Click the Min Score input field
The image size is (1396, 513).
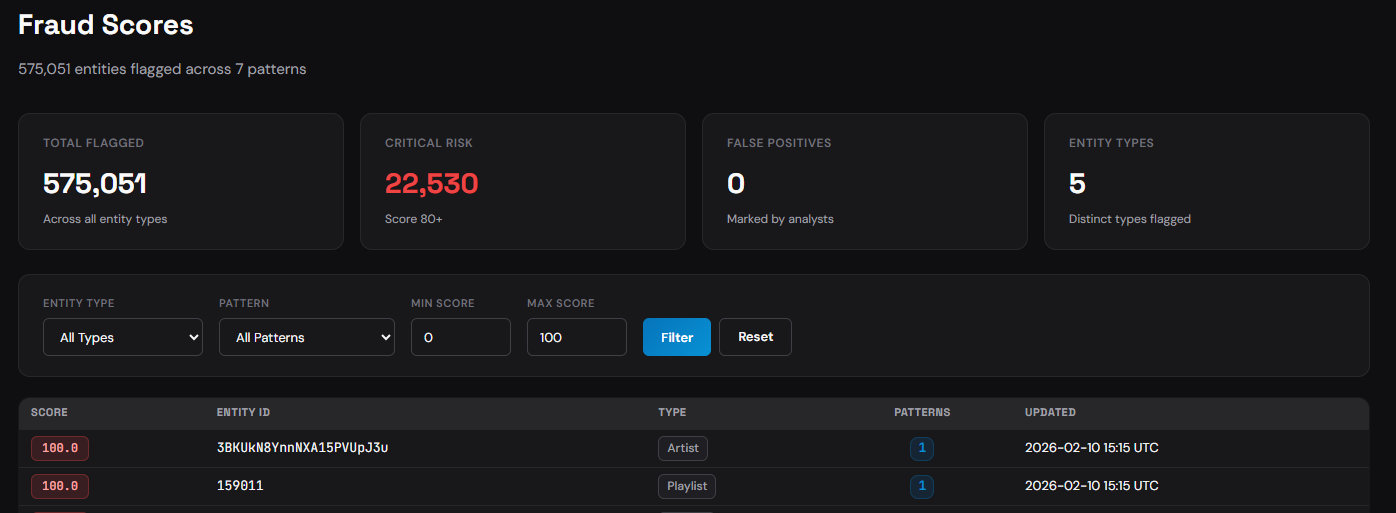click(x=460, y=337)
